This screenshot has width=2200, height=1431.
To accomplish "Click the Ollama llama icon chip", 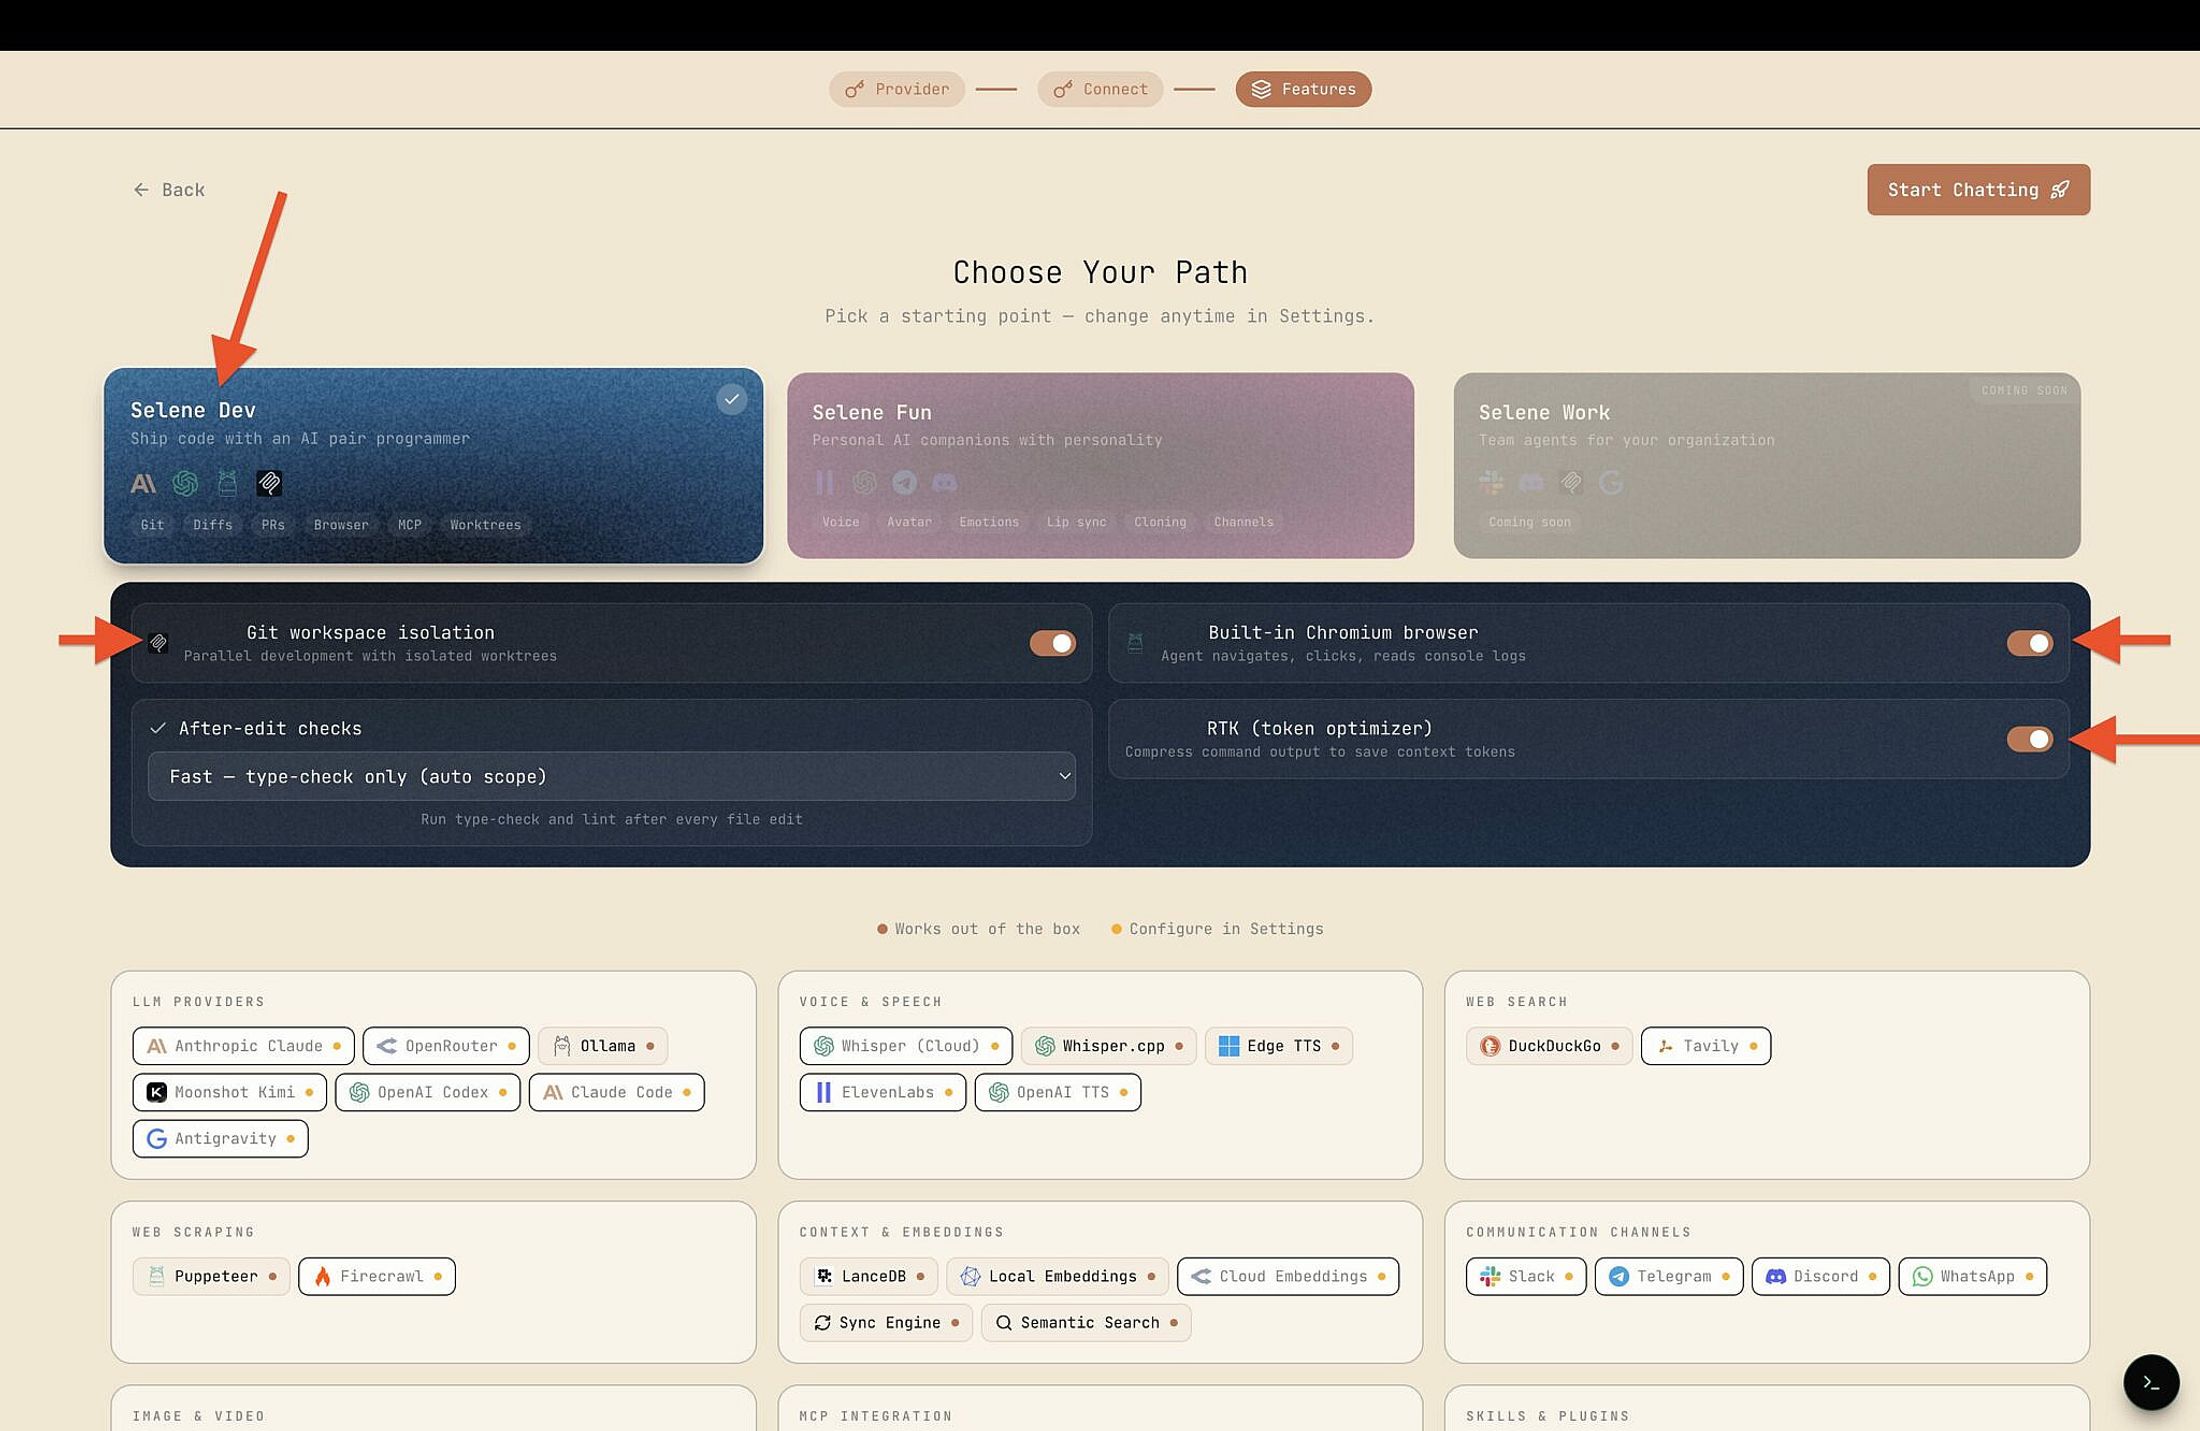I will click(602, 1046).
